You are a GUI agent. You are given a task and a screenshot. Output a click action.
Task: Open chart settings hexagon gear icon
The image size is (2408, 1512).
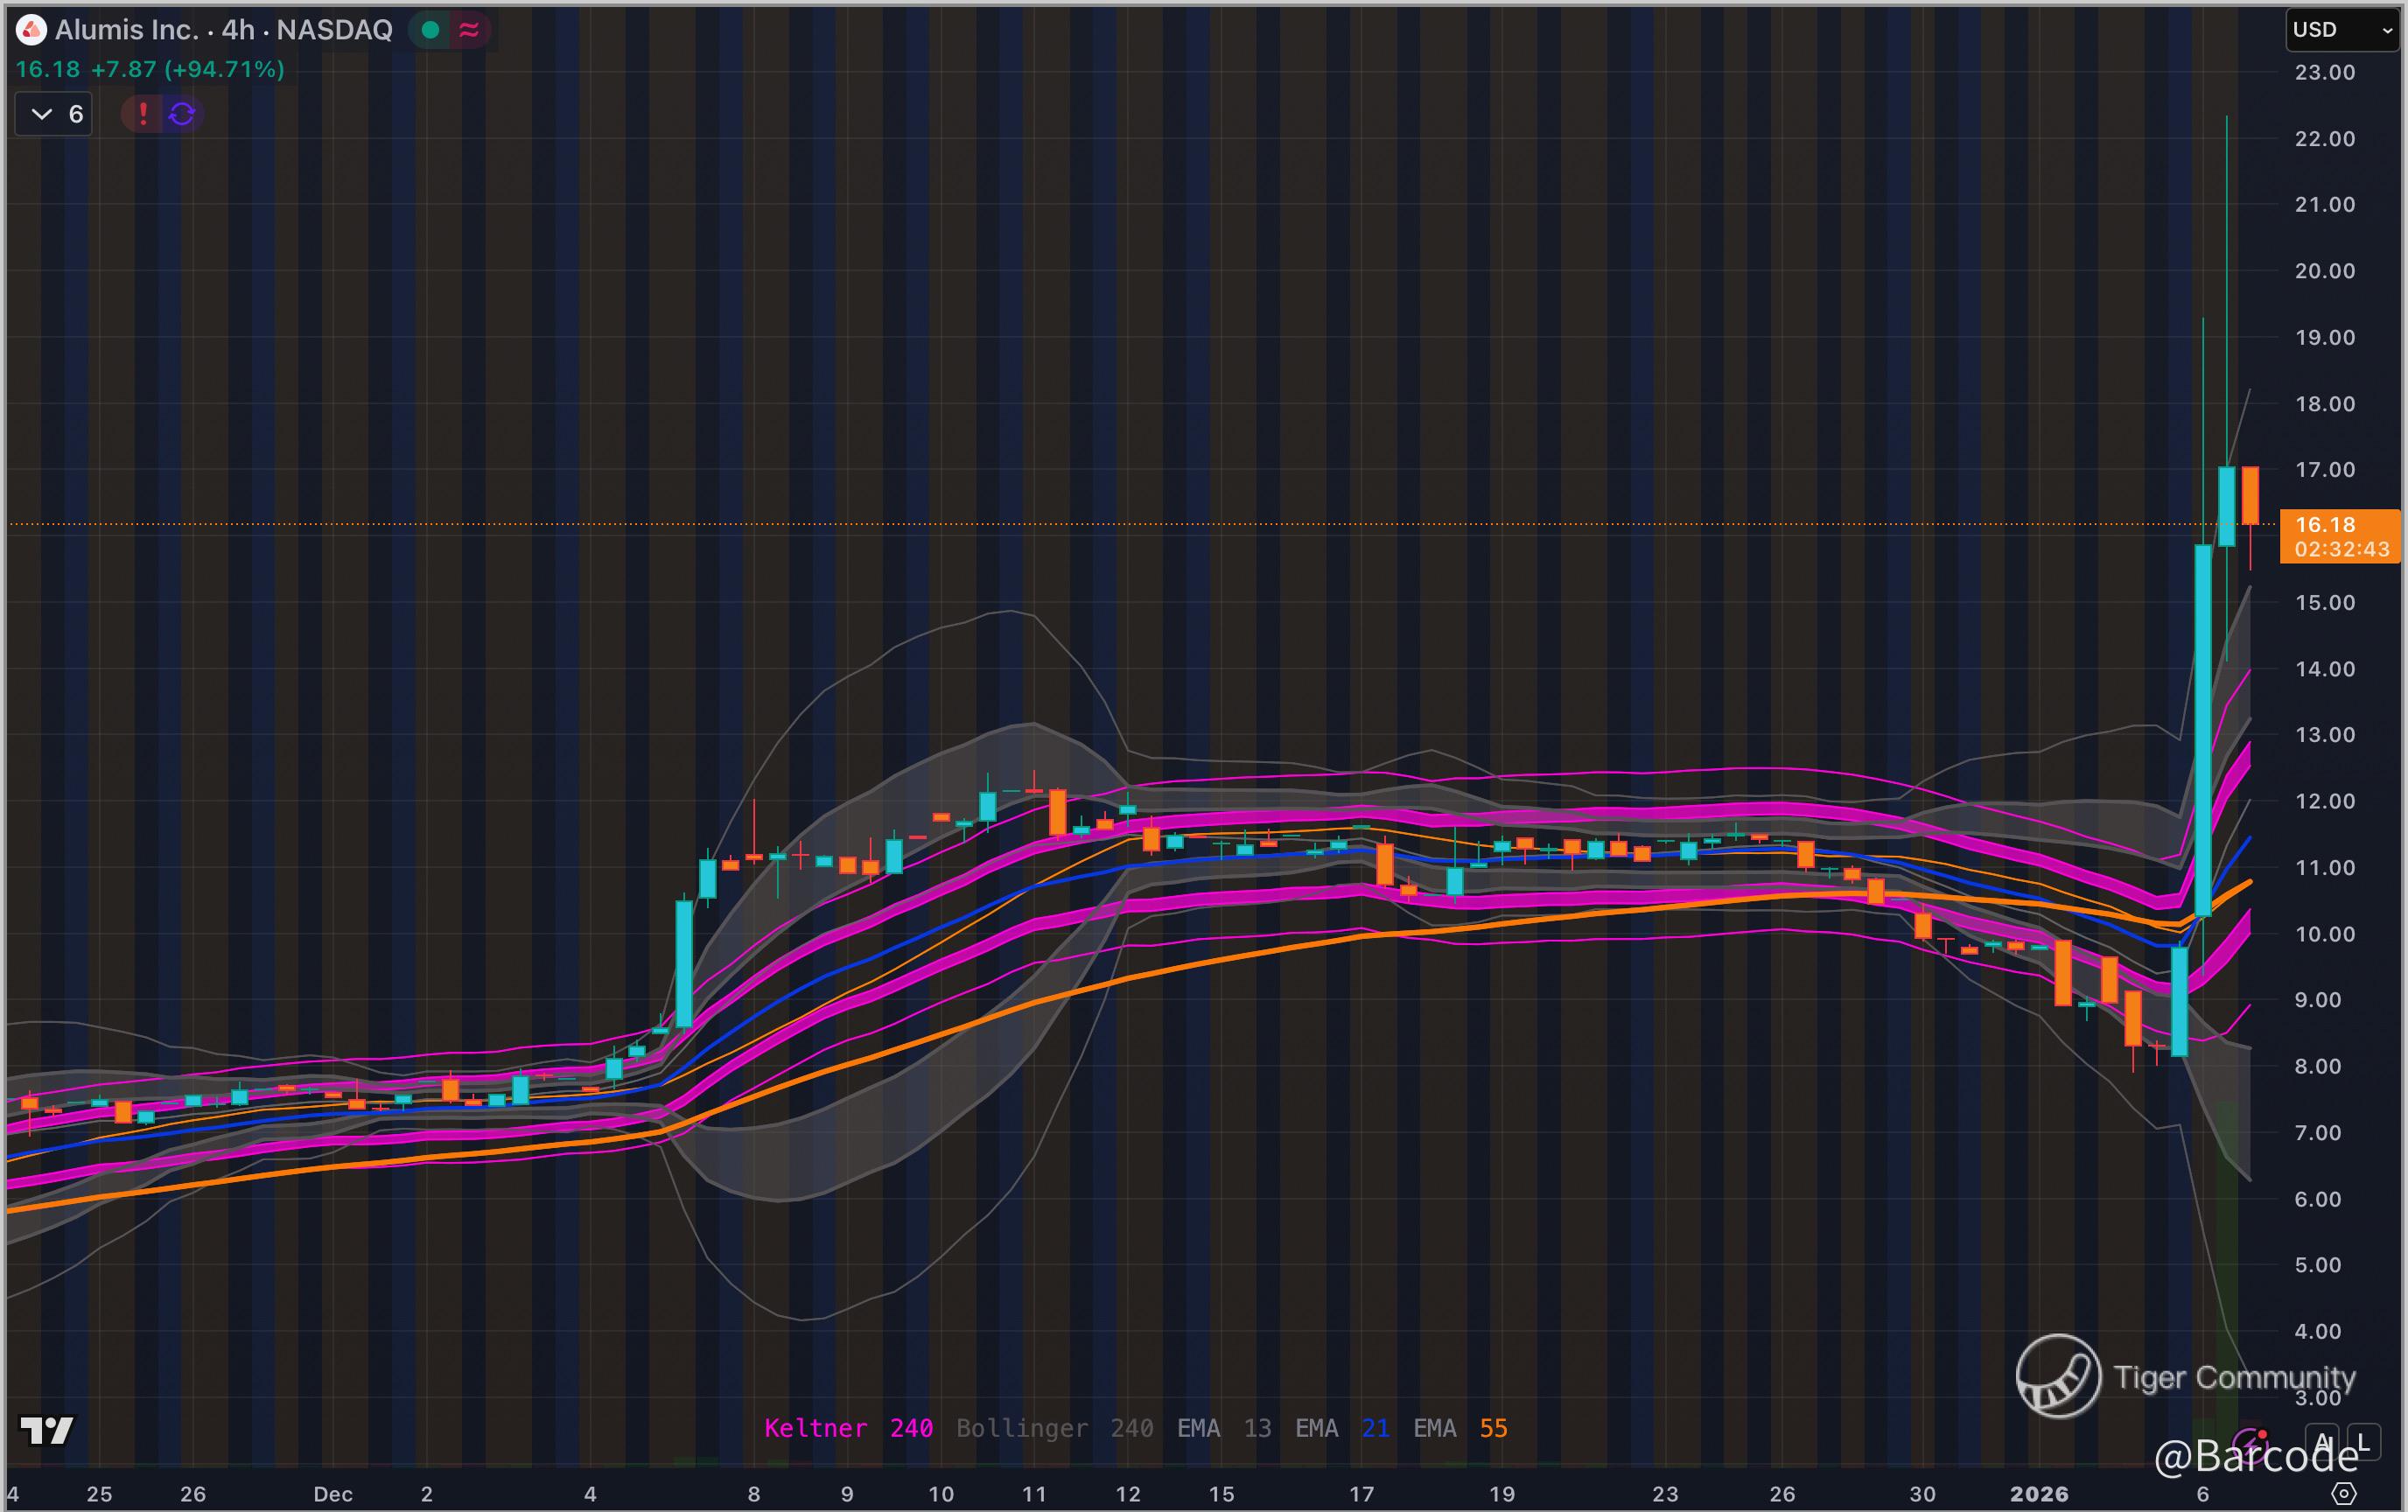pyautogui.click(x=2343, y=1494)
